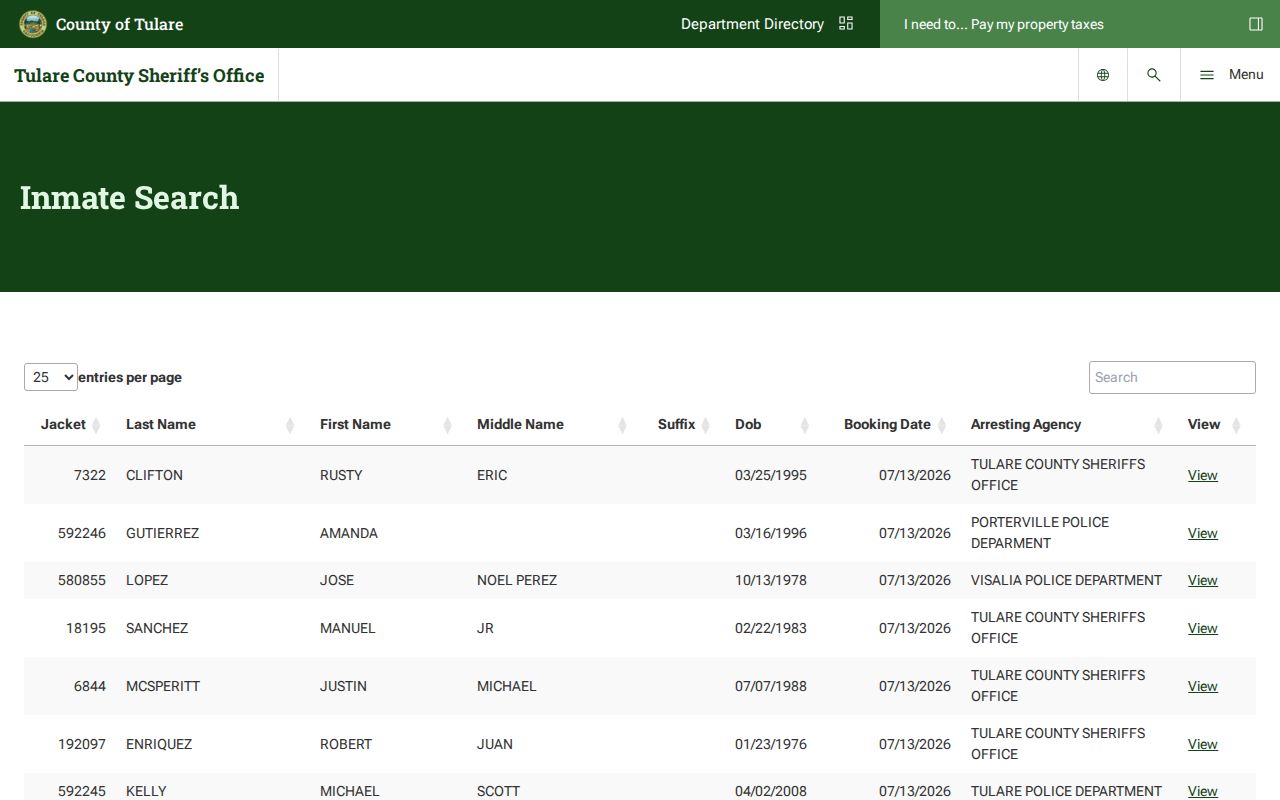1280x800 pixels.
Task: Click TULARE POLICE DEPARTMENT agency cell
Action: (1066, 791)
